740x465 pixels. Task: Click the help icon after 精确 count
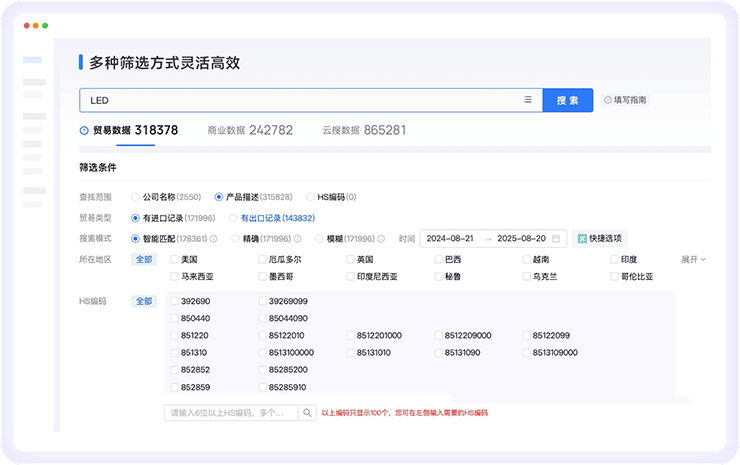[299, 239]
